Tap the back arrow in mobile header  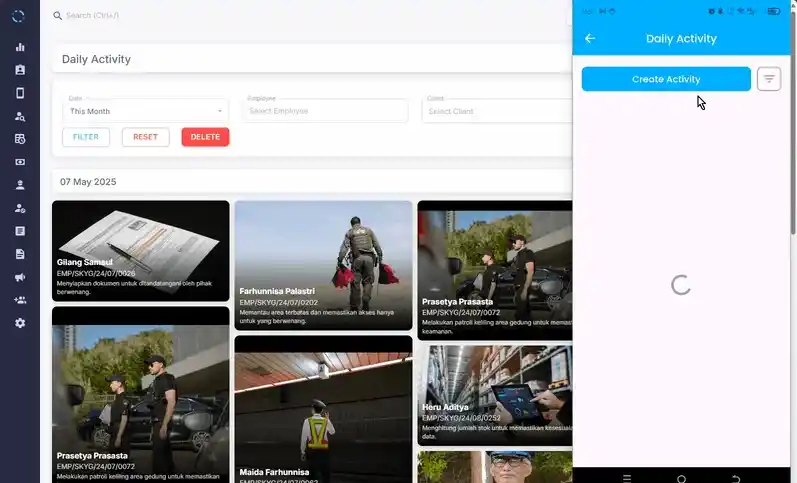[x=590, y=39]
